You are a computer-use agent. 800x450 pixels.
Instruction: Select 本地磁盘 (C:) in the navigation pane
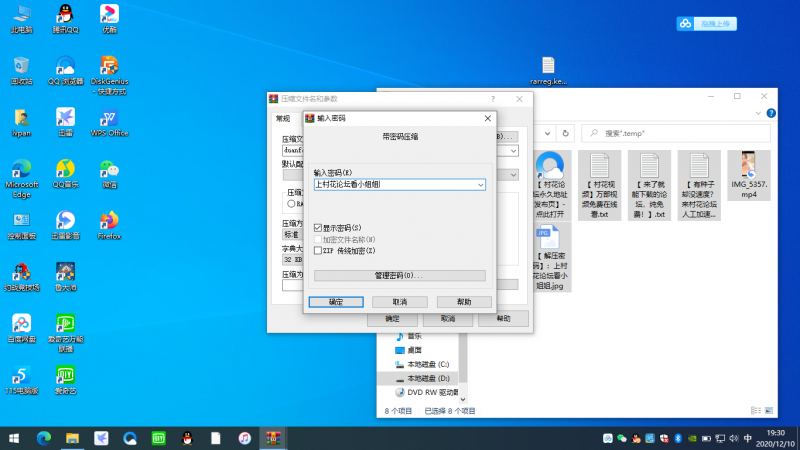427,364
